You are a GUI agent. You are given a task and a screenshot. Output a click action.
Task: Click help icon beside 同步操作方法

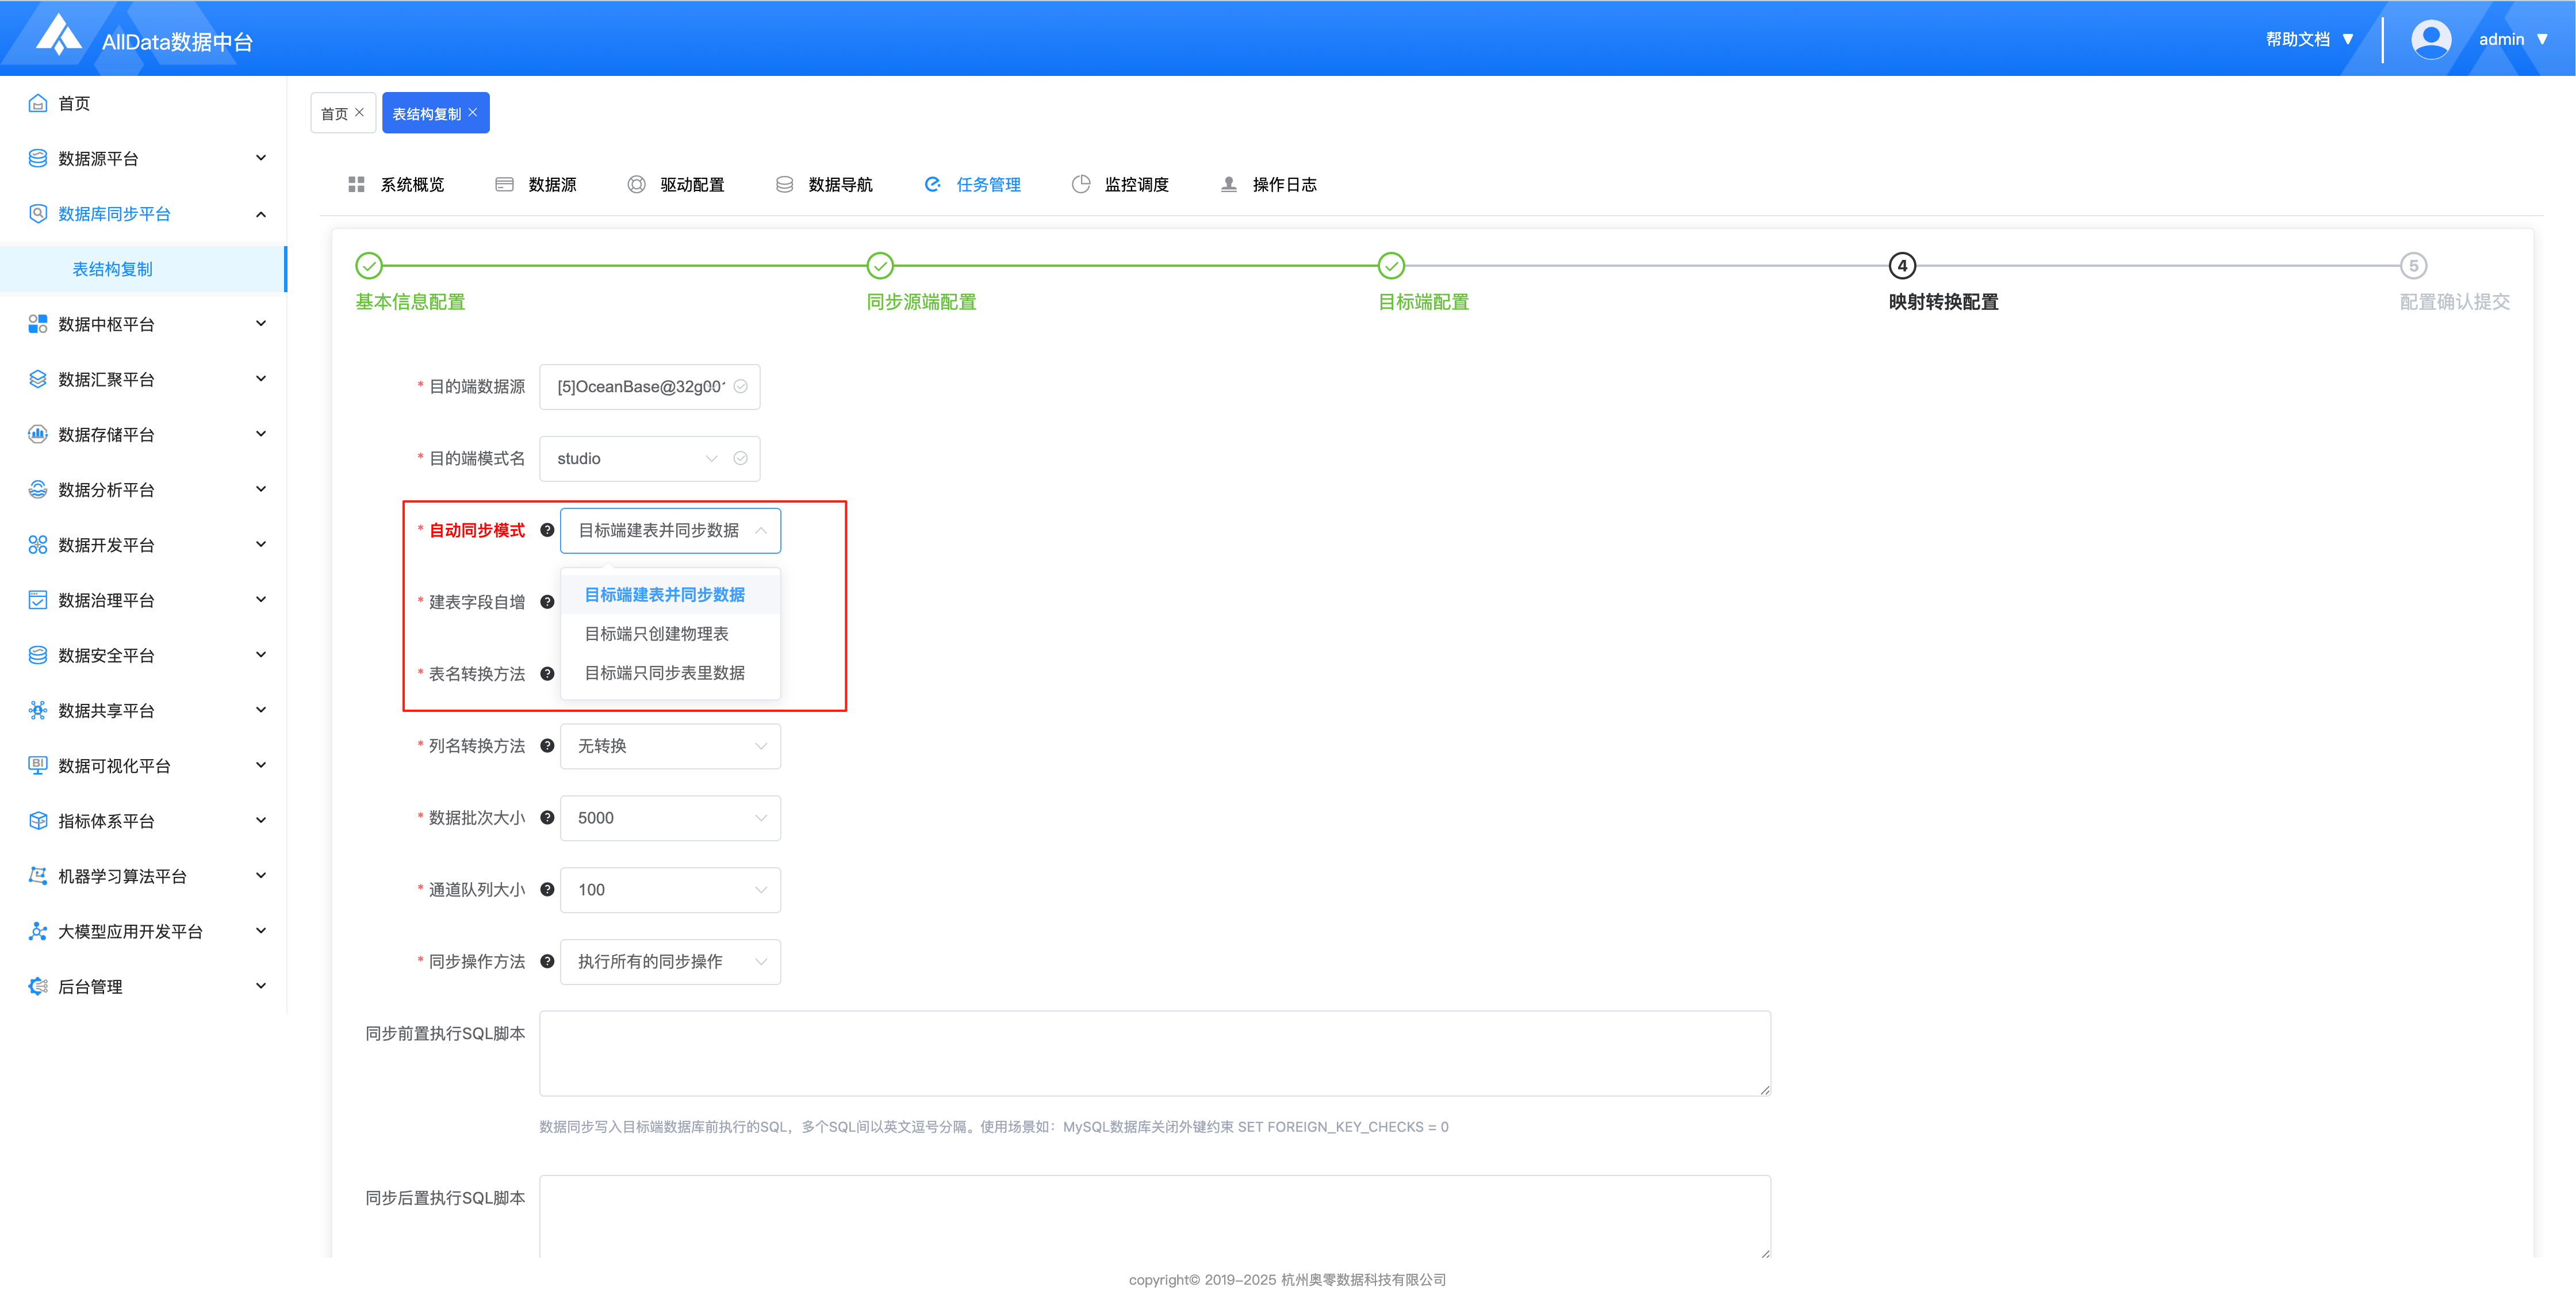(547, 962)
